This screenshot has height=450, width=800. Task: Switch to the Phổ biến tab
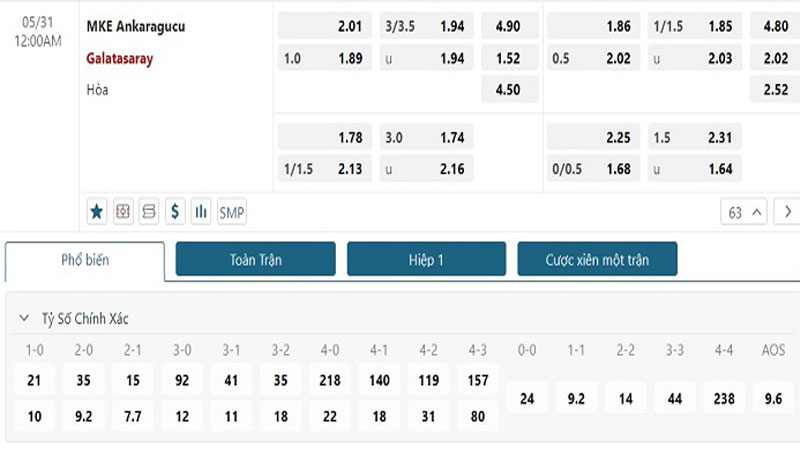[85, 260]
